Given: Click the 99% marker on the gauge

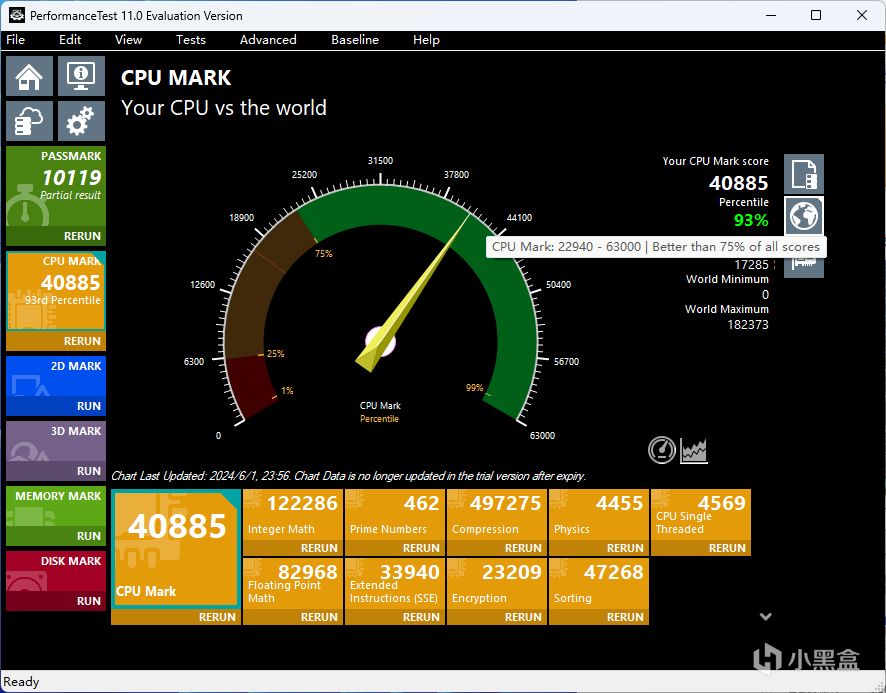Looking at the screenshot, I should (x=474, y=388).
